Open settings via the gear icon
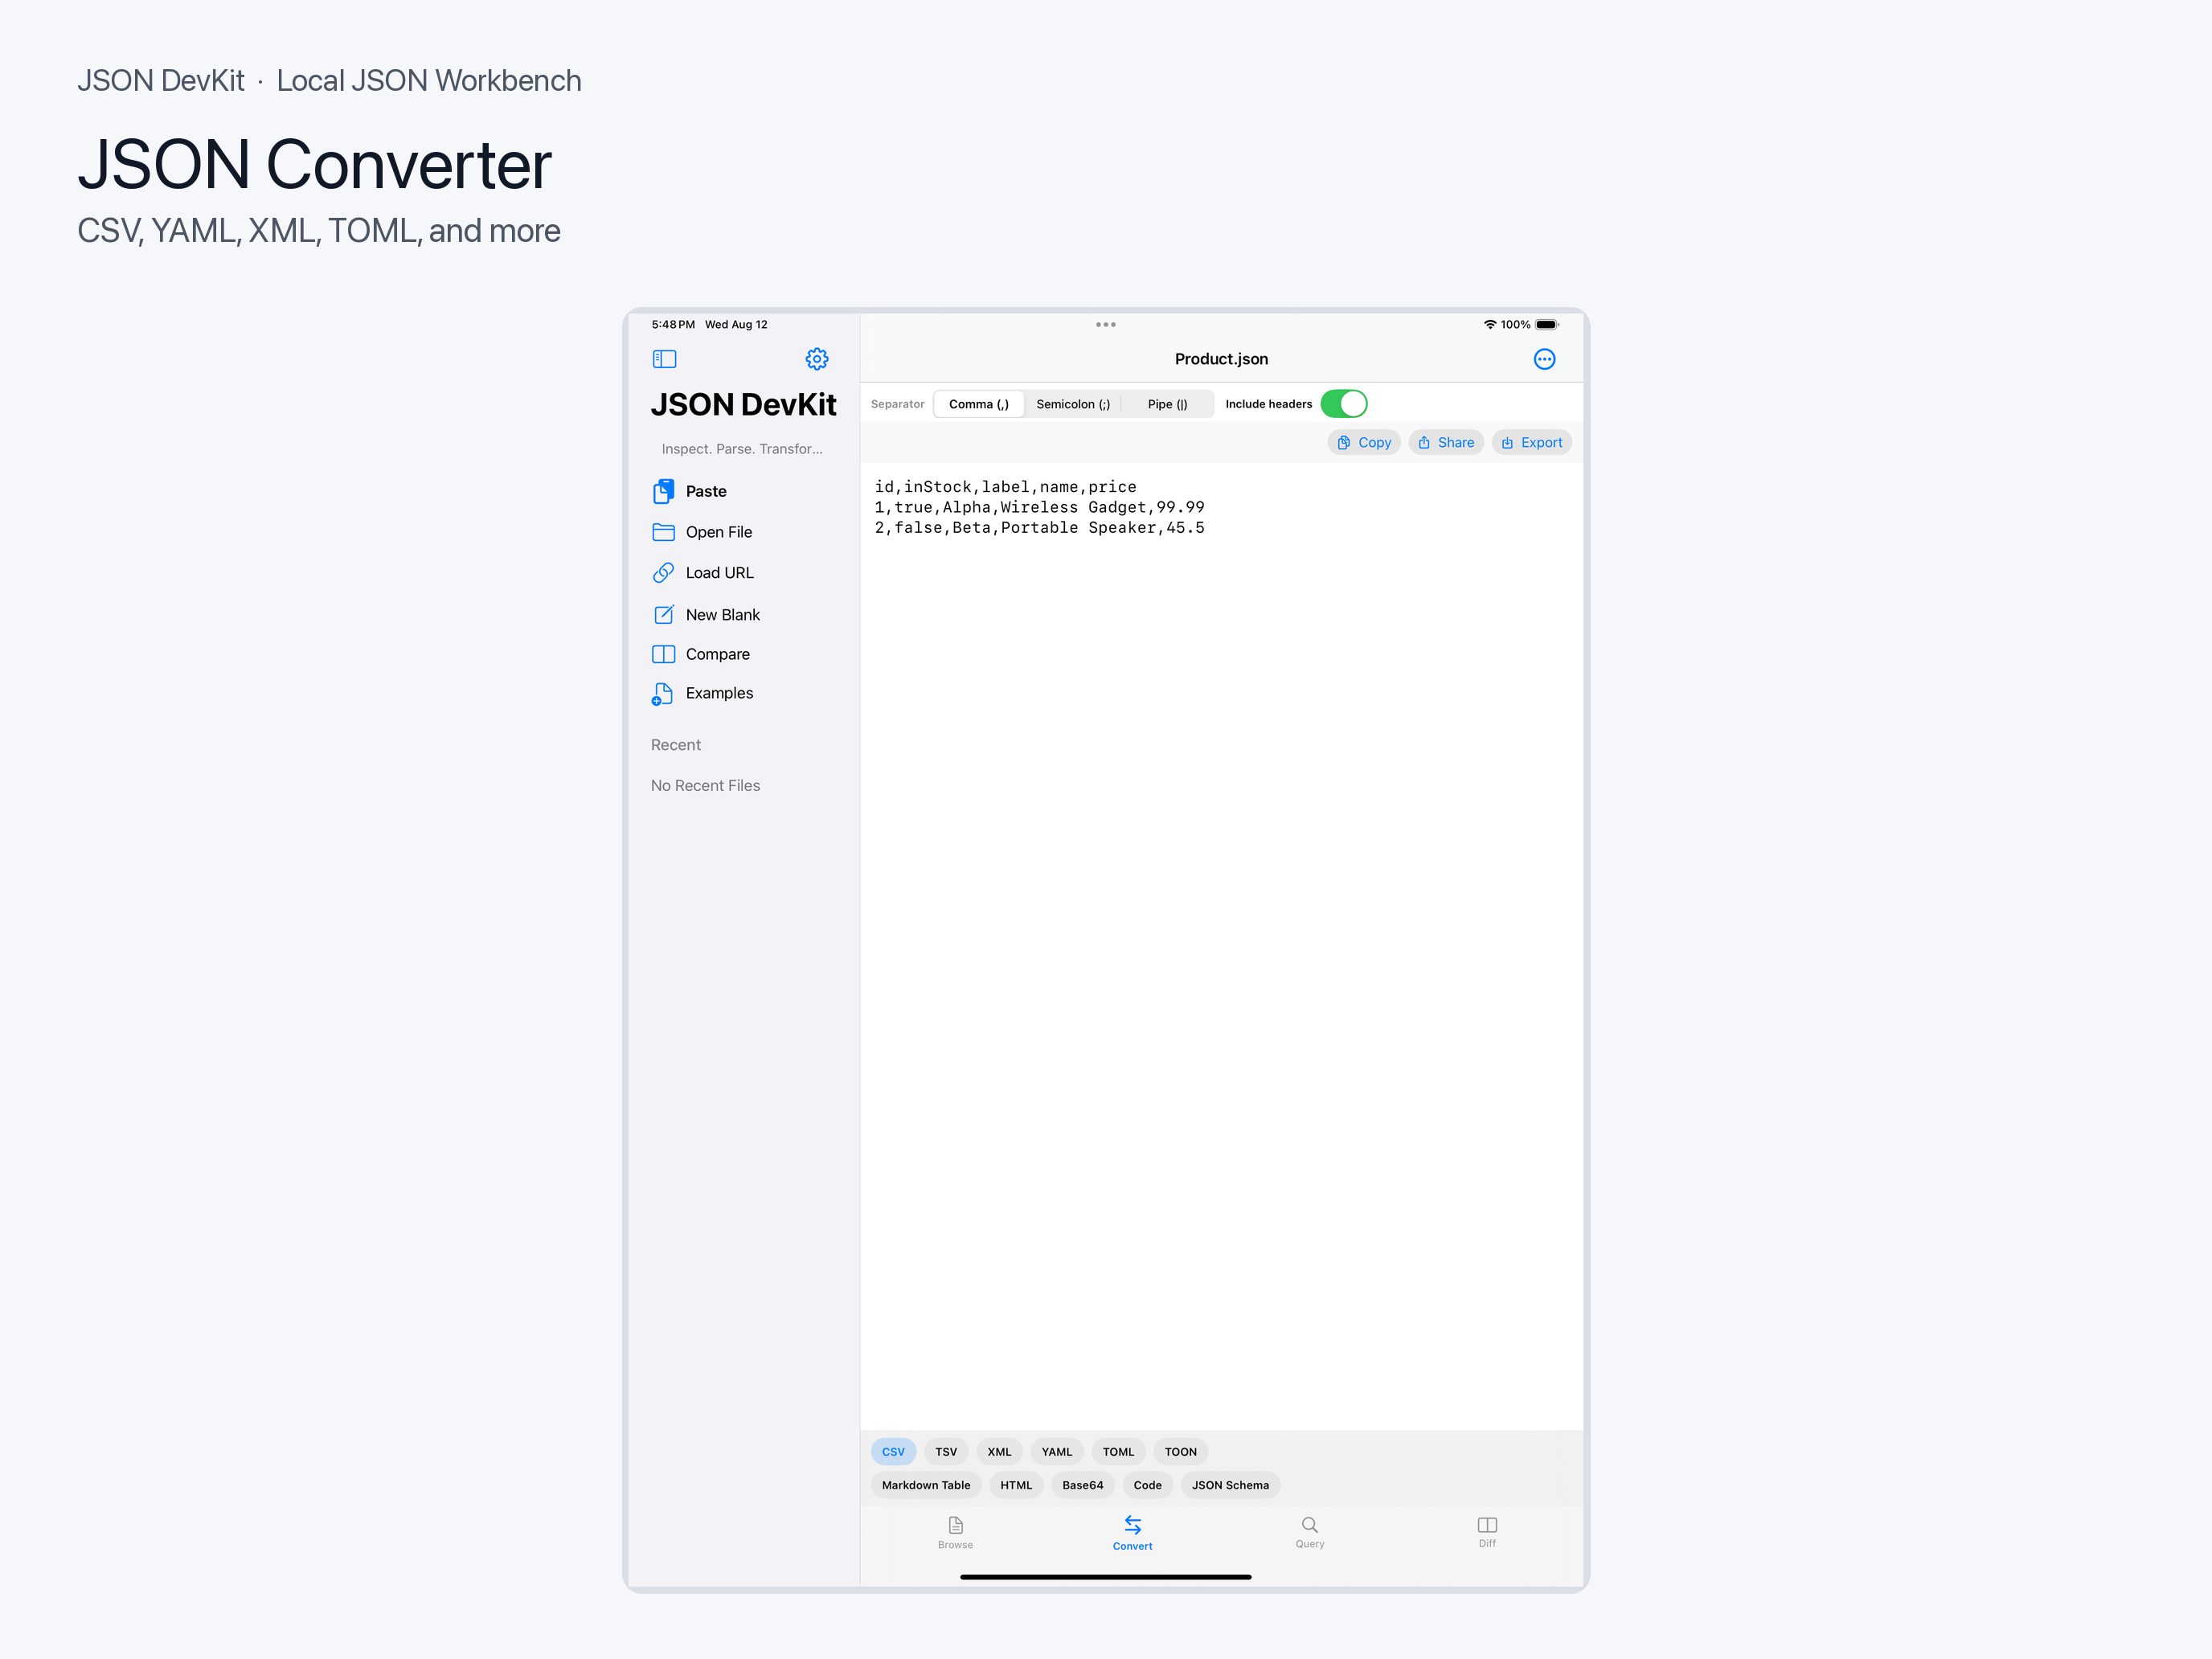 coord(817,359)
